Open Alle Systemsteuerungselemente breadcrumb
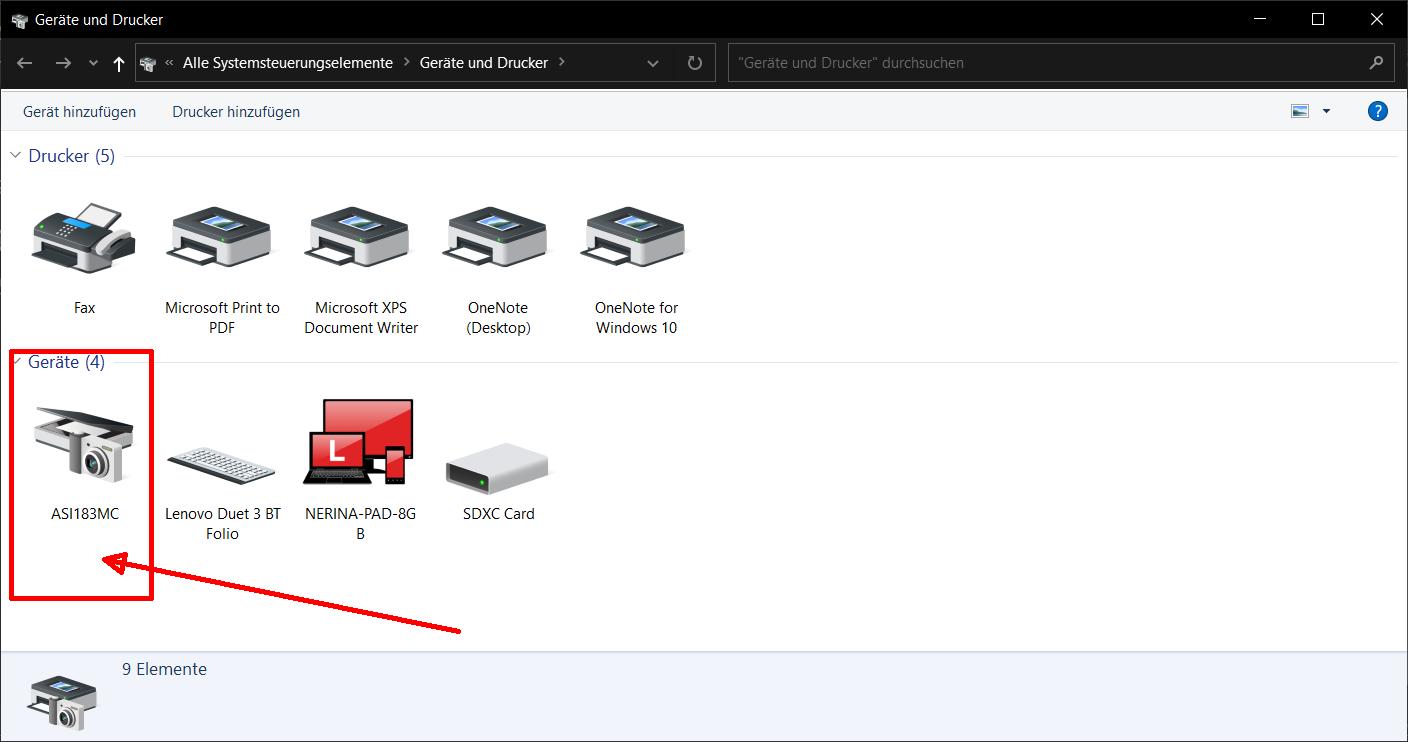Image resolution: width=1408 pixels, height=742 pixels. tap(288, 62)
